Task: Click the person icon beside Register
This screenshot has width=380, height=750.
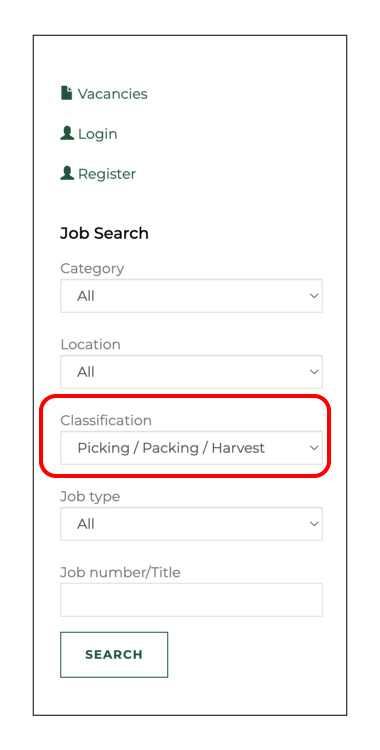Action: click(67, 173)
